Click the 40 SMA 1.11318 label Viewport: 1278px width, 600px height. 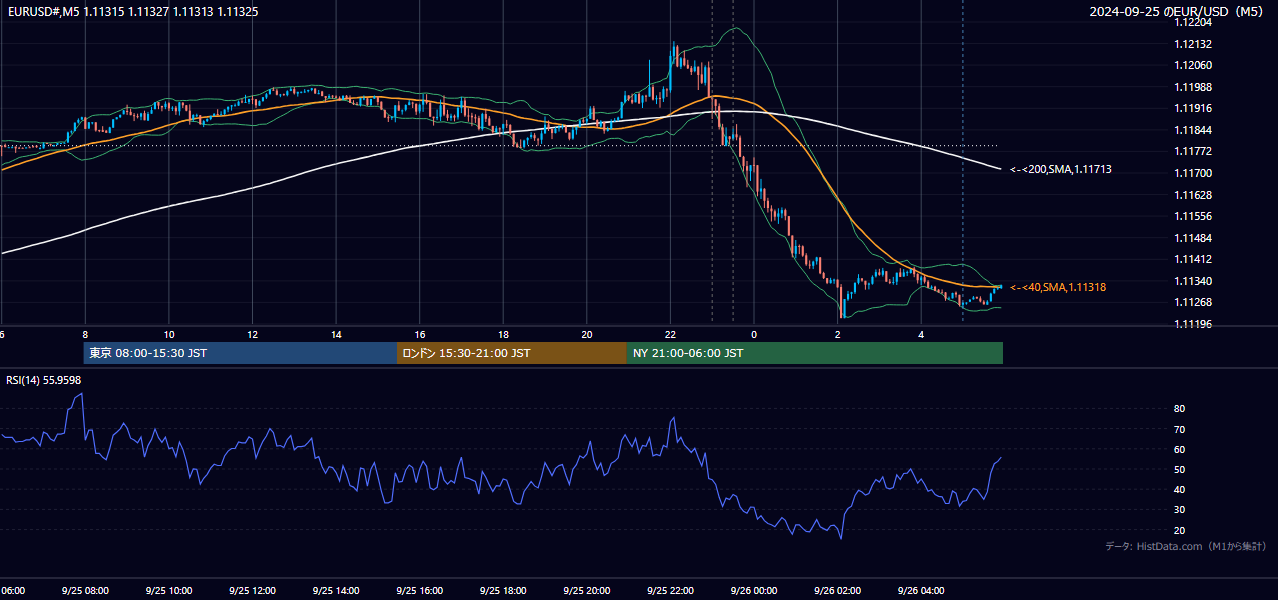1058,287
